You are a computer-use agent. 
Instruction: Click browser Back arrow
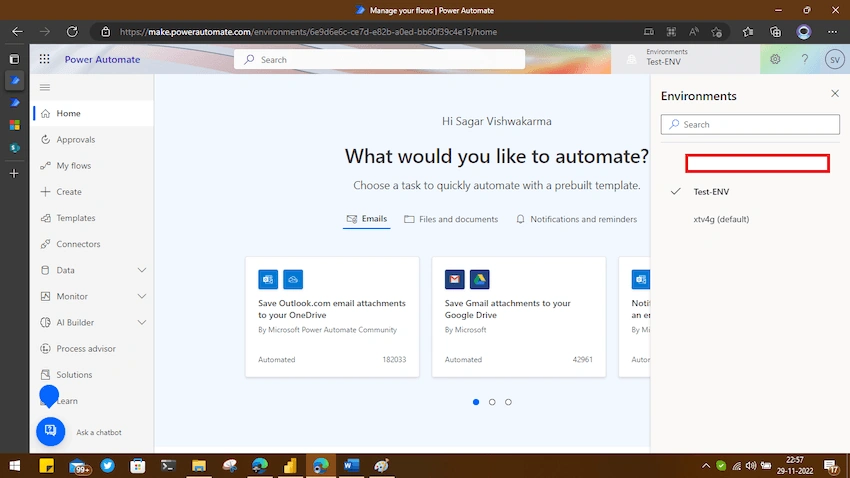(17, 31)
